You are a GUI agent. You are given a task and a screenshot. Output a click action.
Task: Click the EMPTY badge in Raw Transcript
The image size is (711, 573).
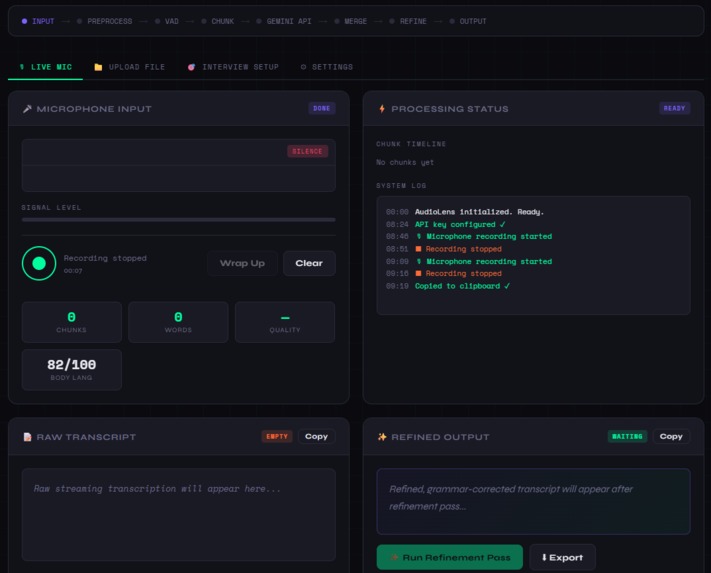[x=277, y=437]
